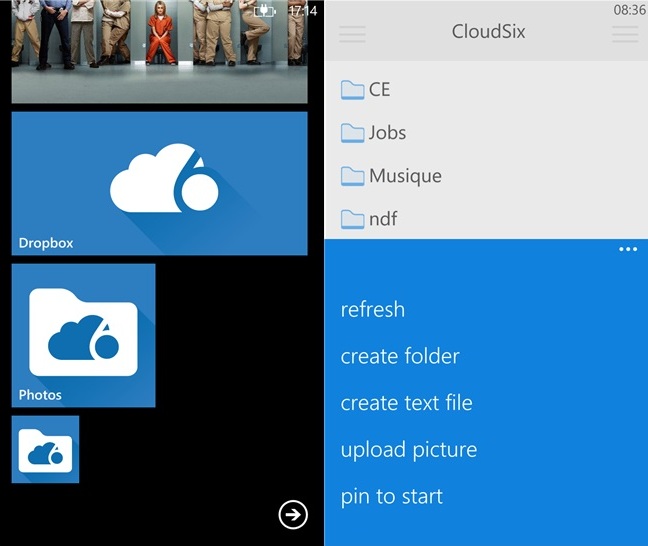Open the CE folder name
The height and width of the screenshot is (546, 648).
(379, 90)
